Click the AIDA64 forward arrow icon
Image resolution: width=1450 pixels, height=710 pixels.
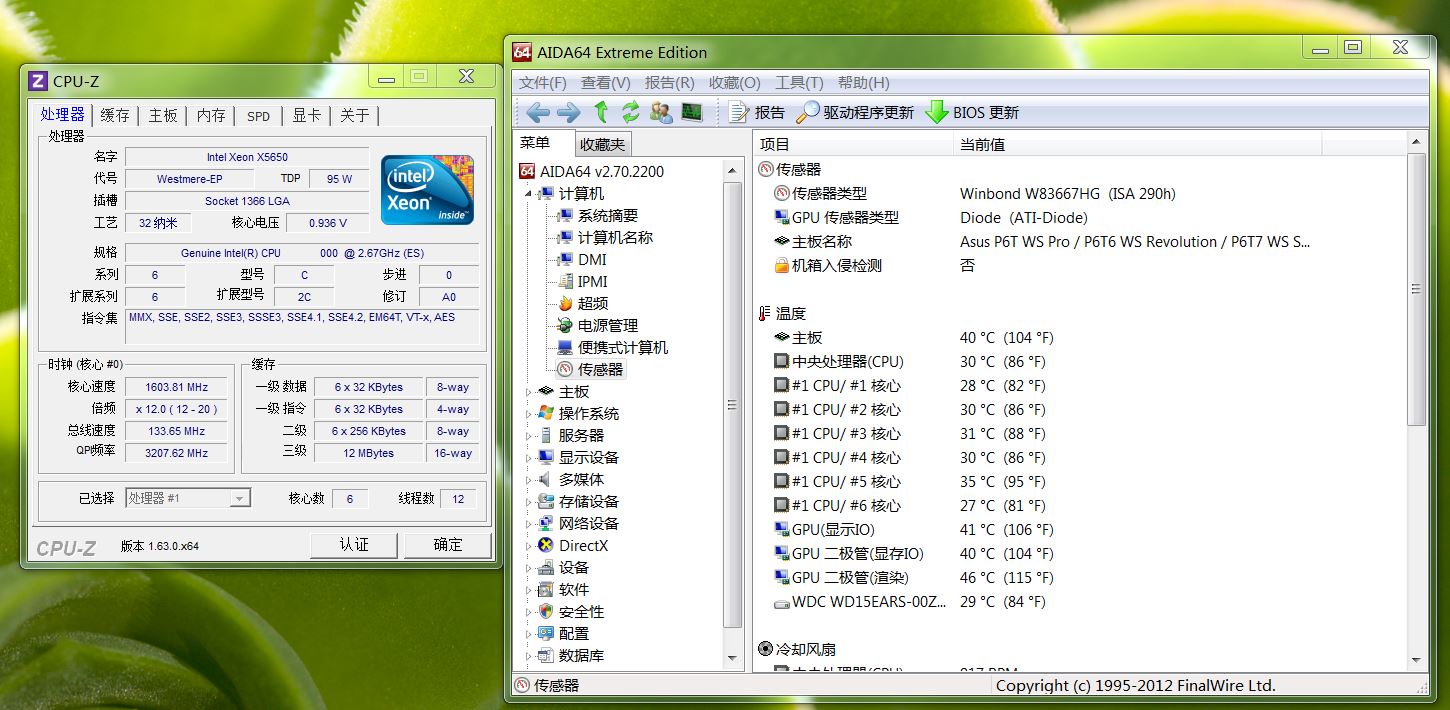coord(568,112)
